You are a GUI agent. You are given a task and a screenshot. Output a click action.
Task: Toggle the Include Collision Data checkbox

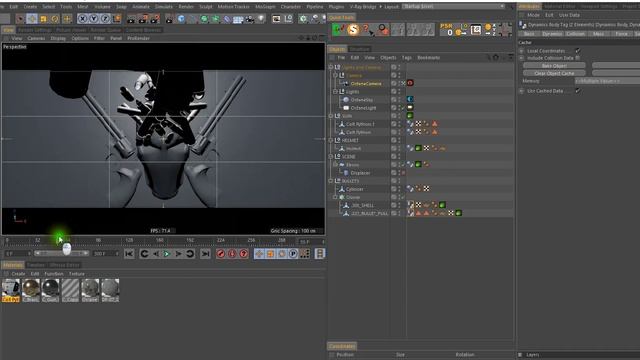coord(578,58)
